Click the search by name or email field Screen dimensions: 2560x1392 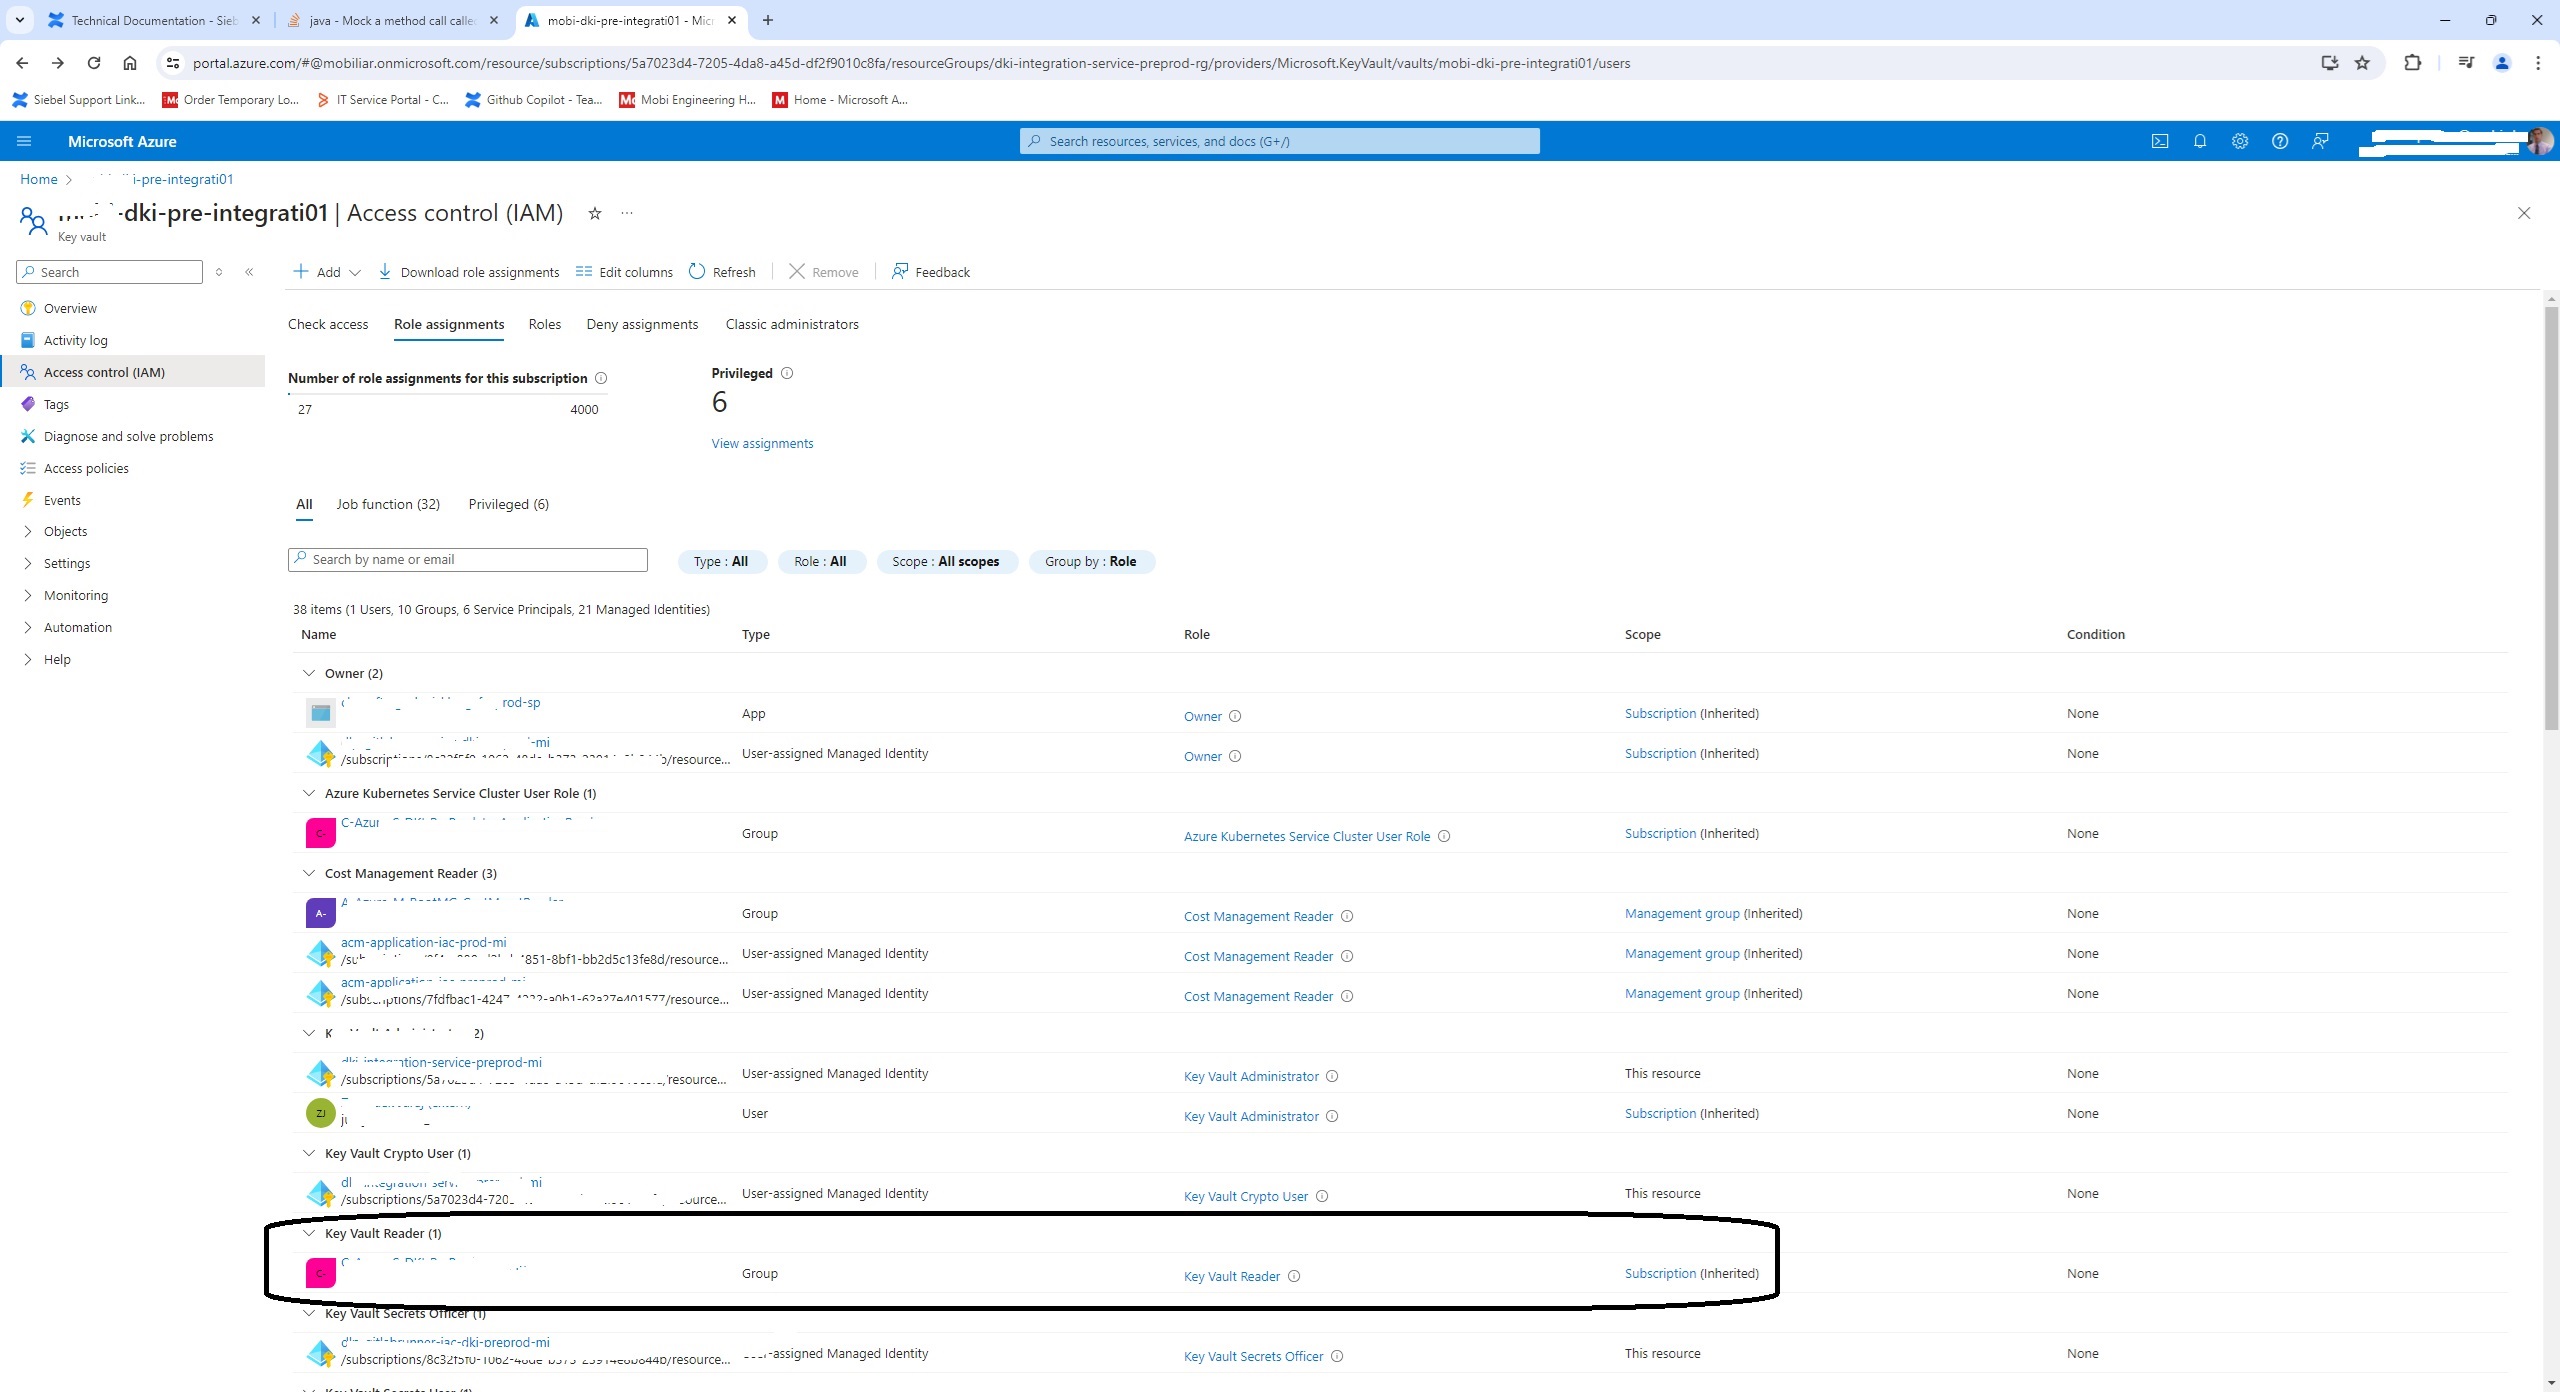[468, 559]
